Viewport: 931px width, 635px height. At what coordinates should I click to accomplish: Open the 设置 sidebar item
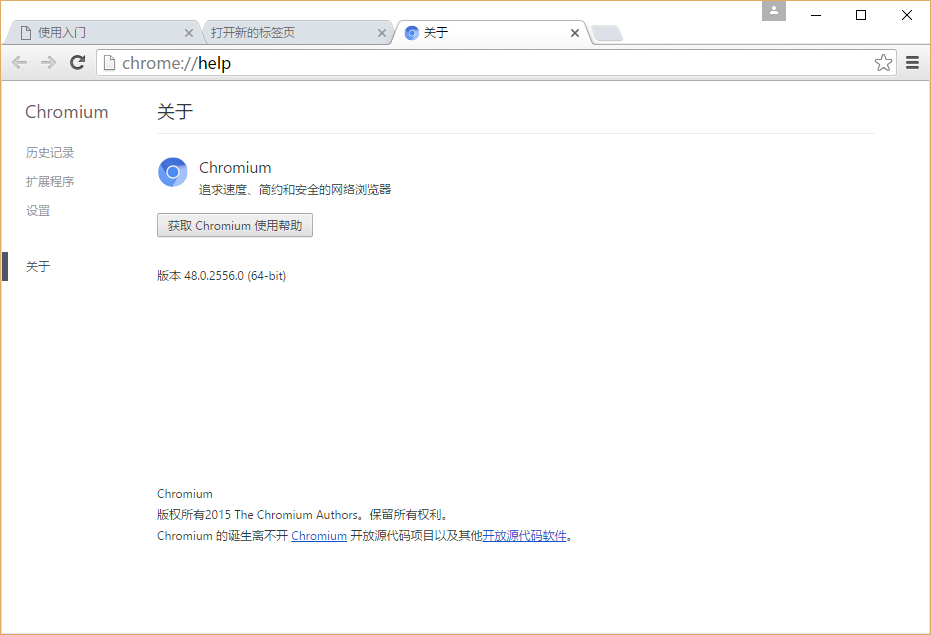38,210
